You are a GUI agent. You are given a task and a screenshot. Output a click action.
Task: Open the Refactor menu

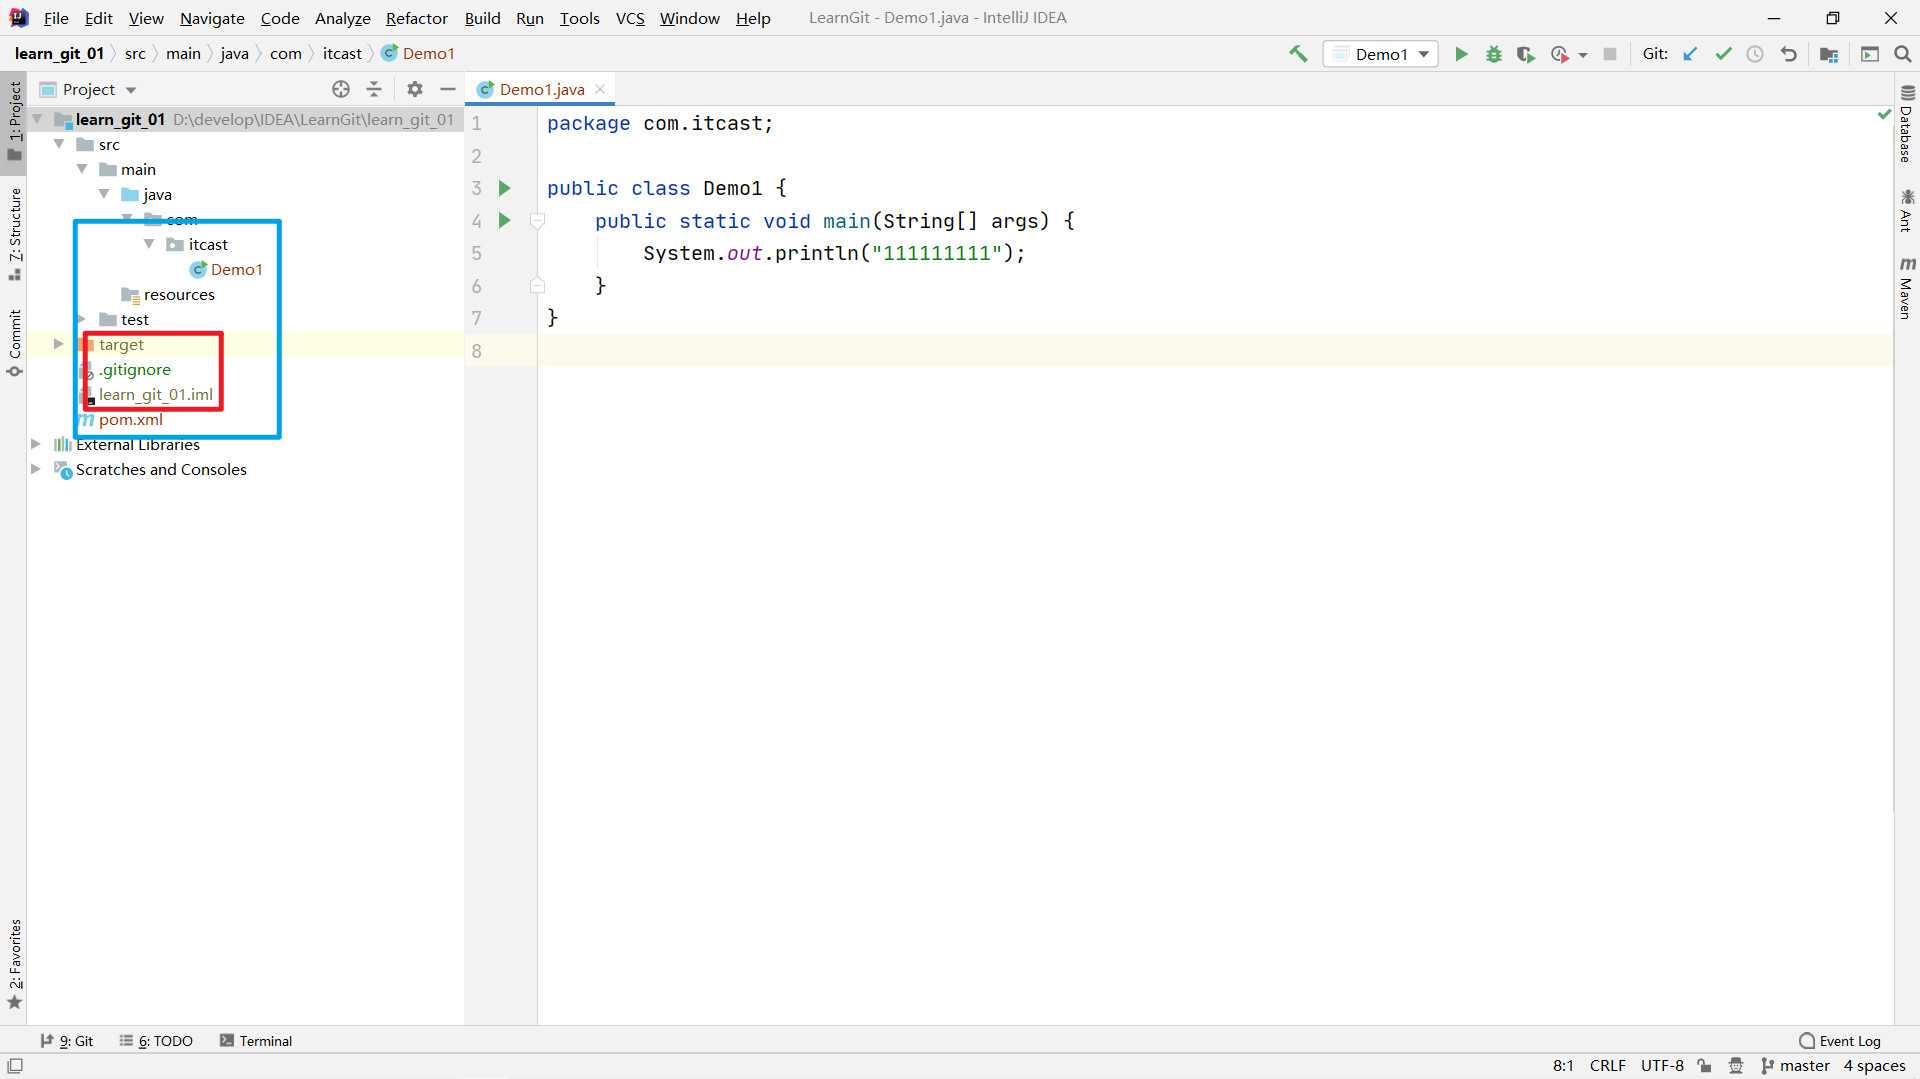point(417,18)
